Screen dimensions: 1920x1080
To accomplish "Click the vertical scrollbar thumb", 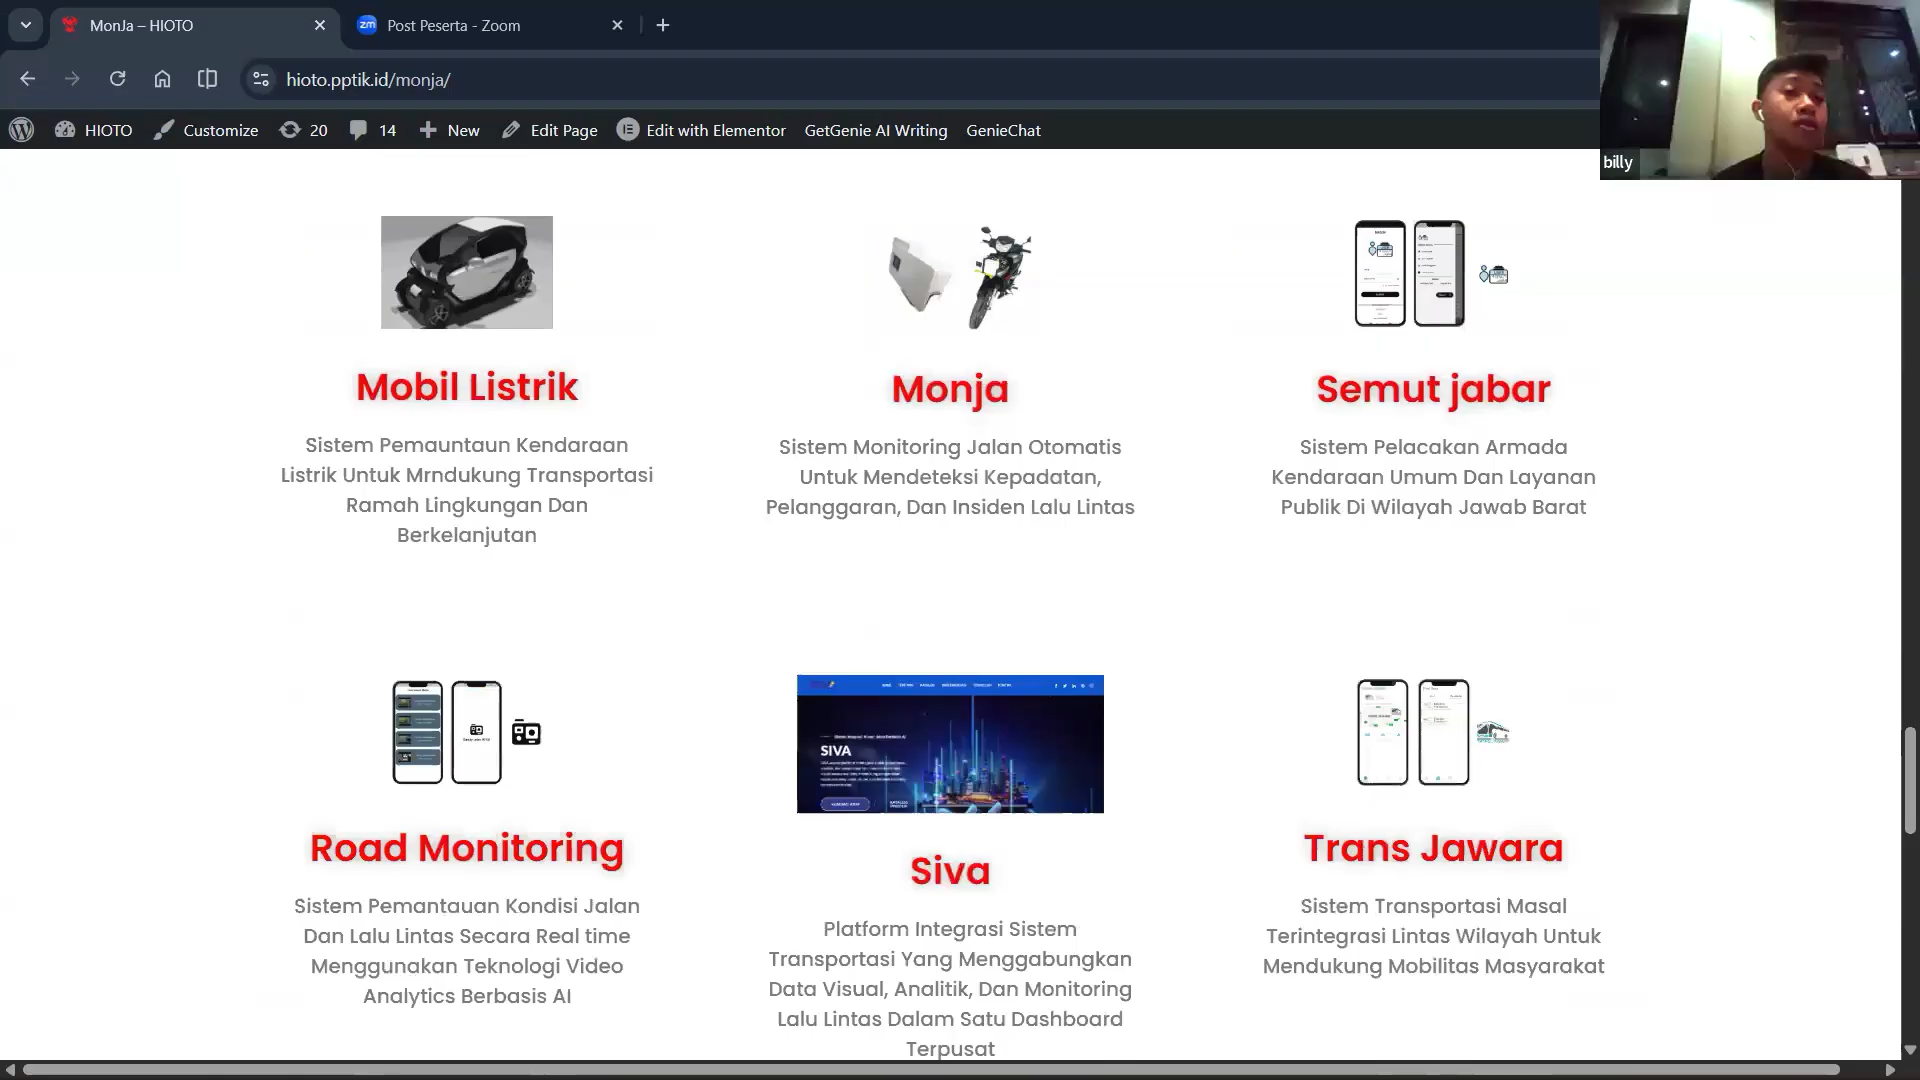I will pyautogui.click(x=1910, y=780).
